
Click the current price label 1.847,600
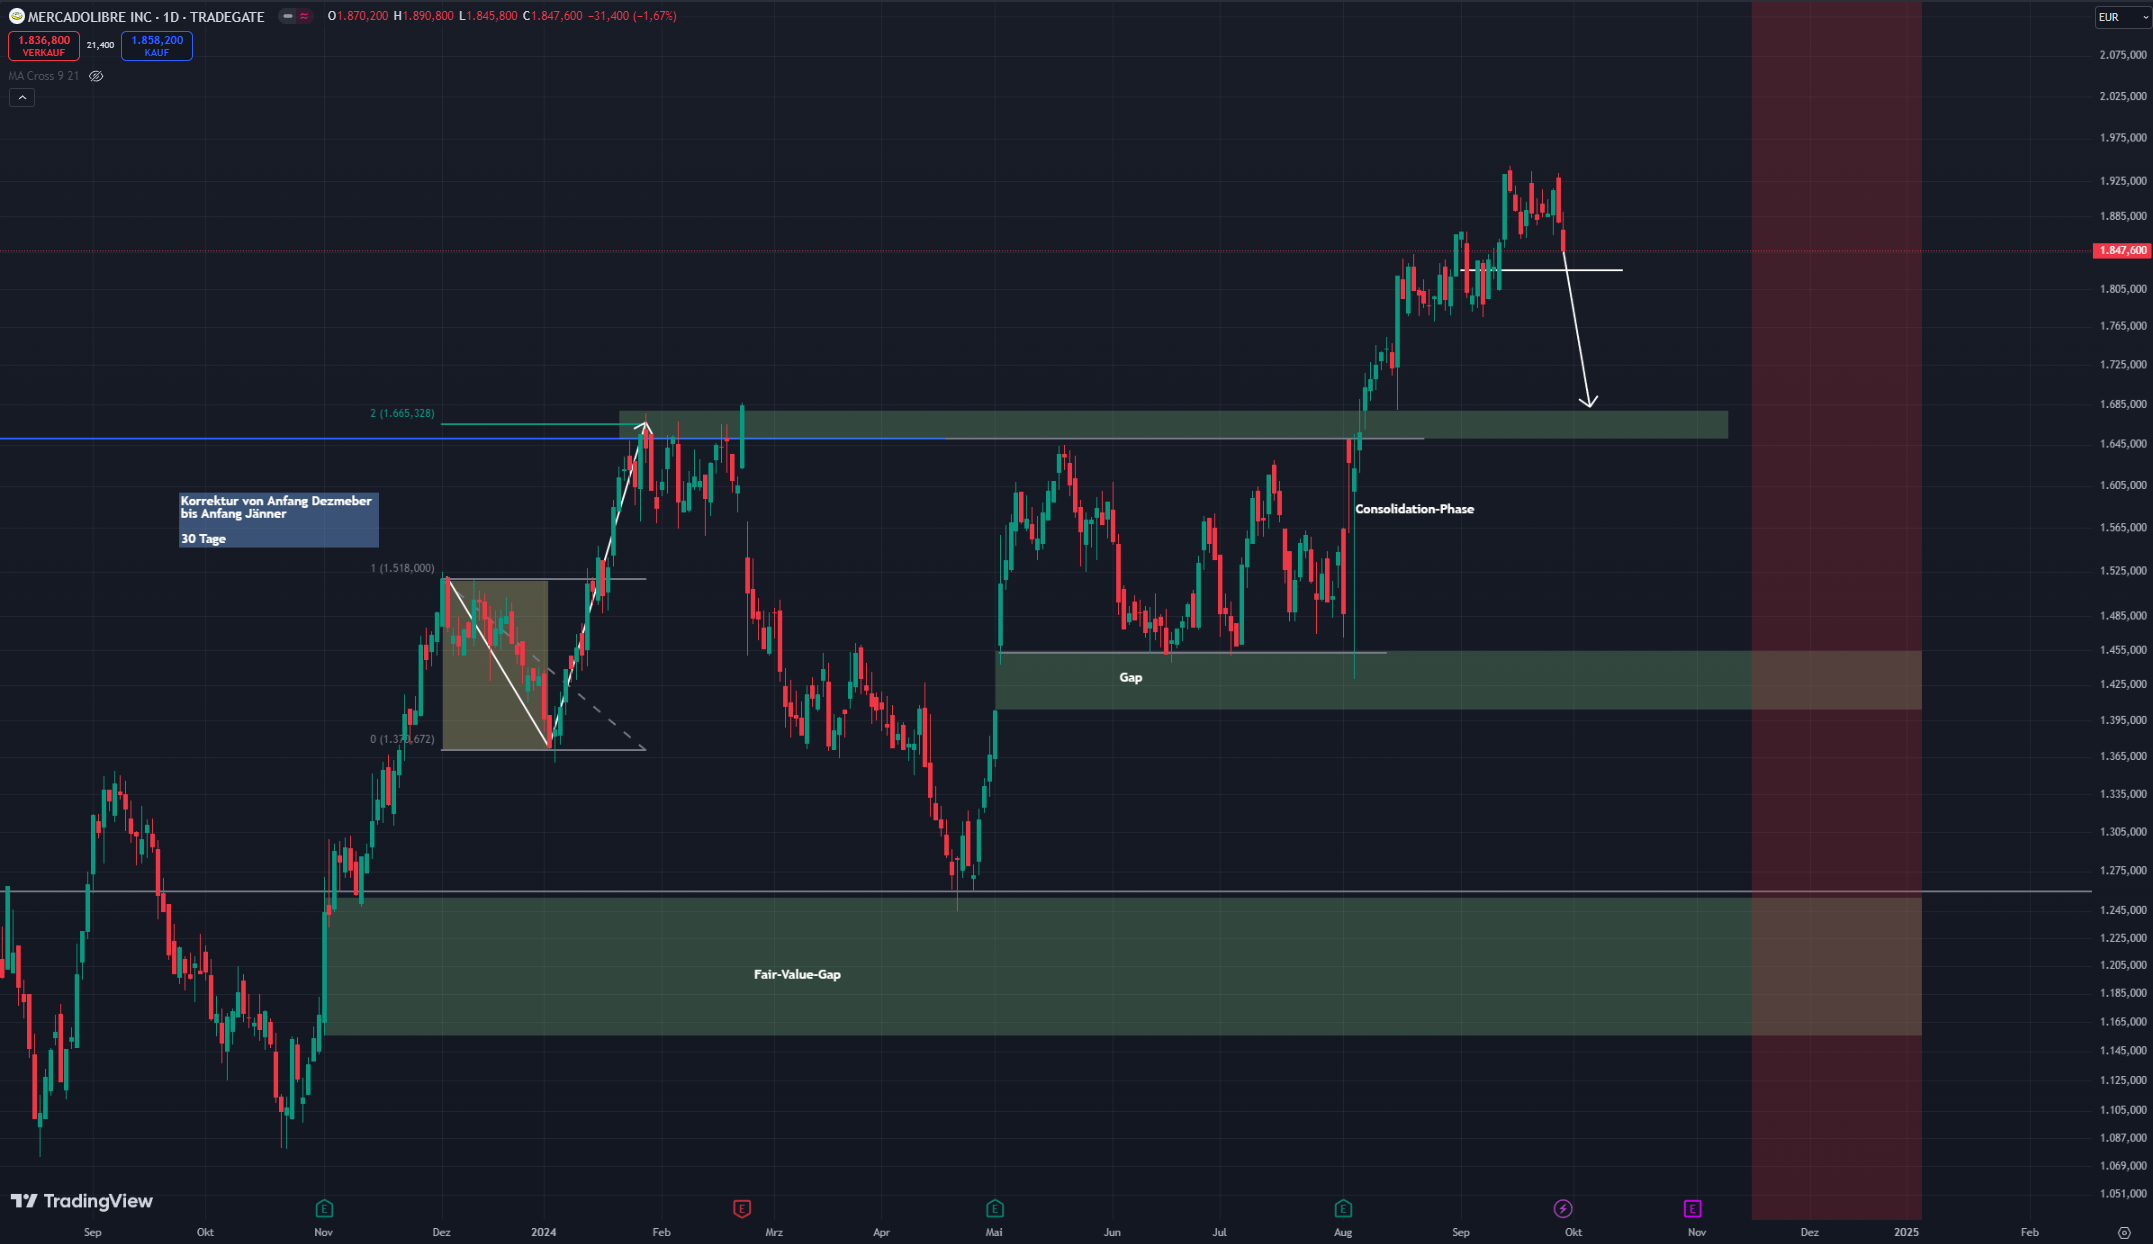point(2122,251)
